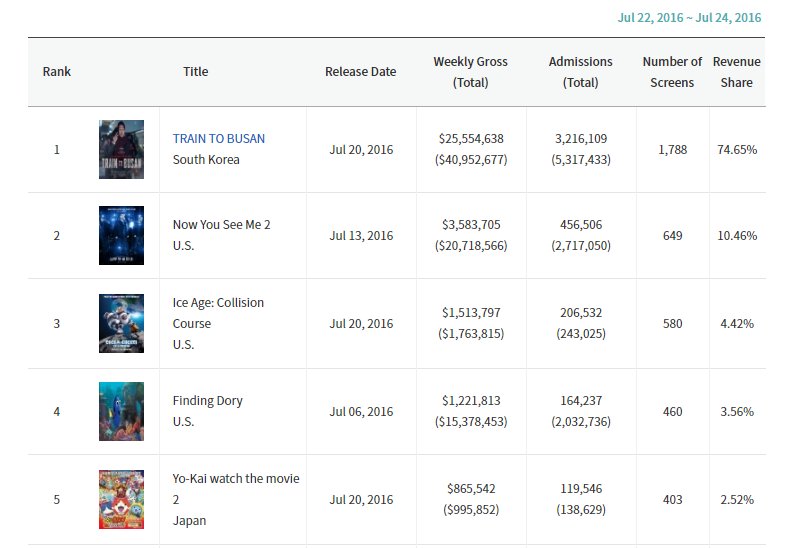
Task: Click the Yo-Kai Watch movie poster
Action: pos(121,499)
